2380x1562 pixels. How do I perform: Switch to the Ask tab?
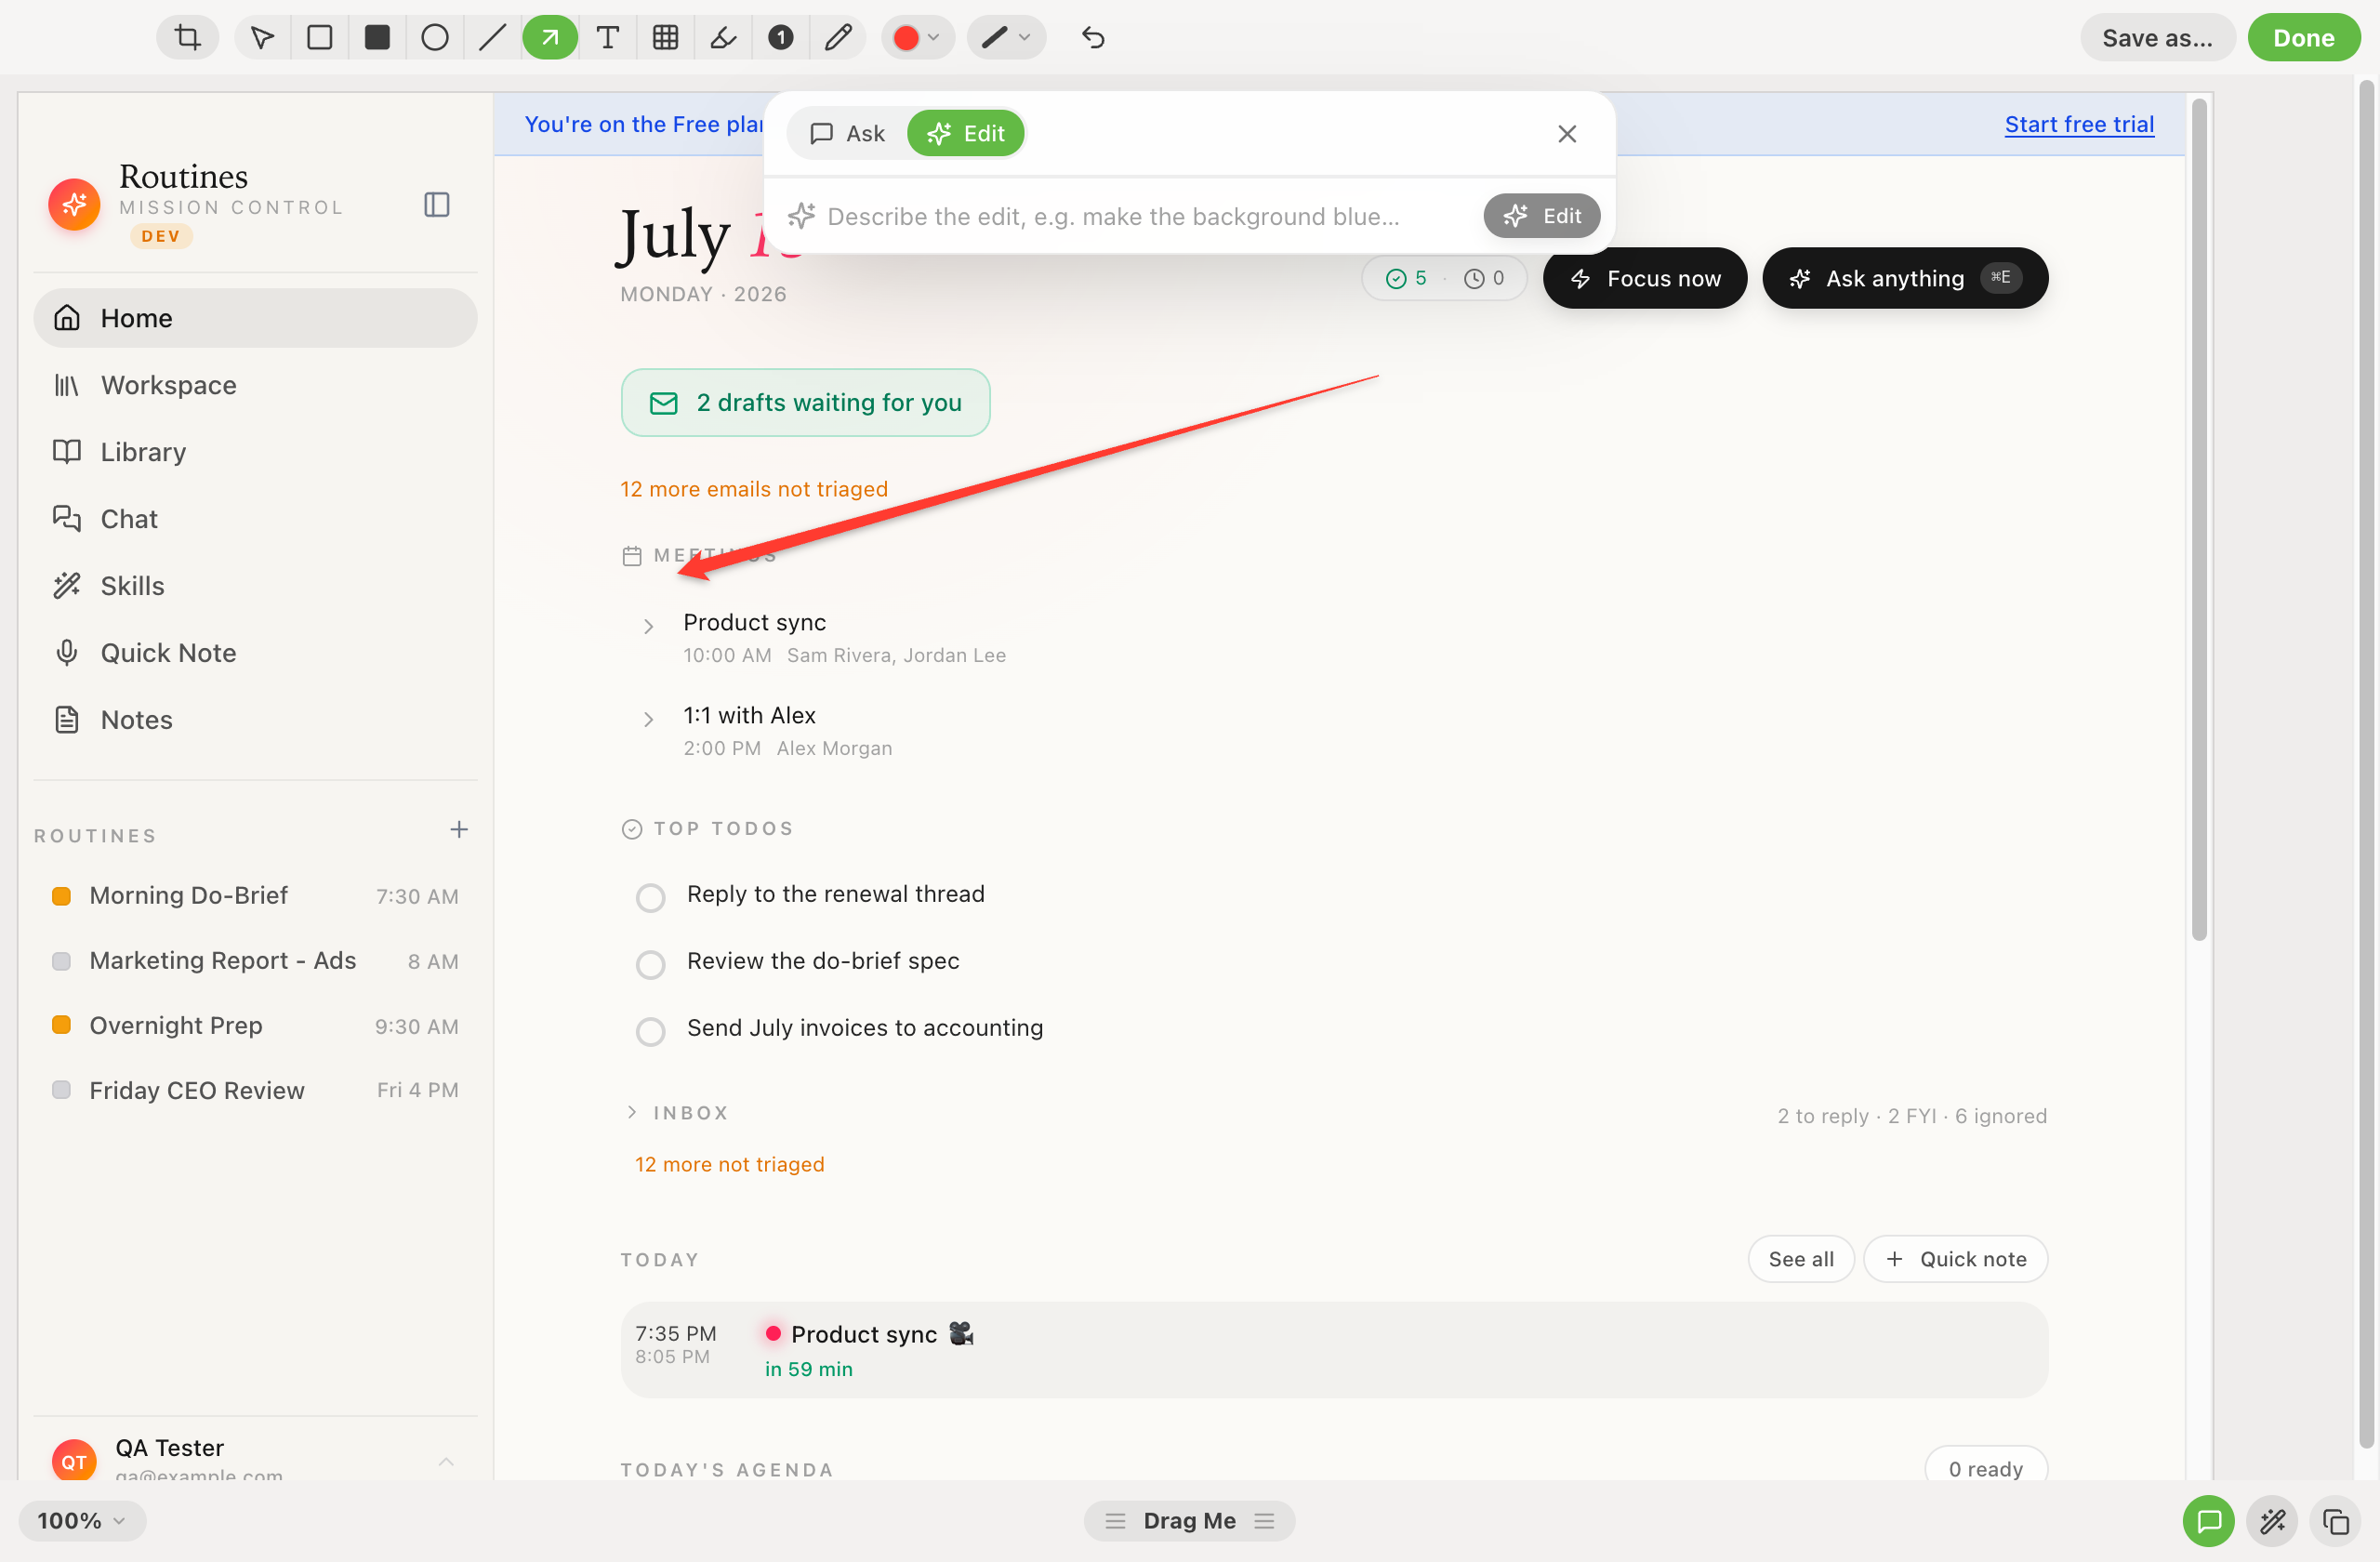tap(848, 133)
